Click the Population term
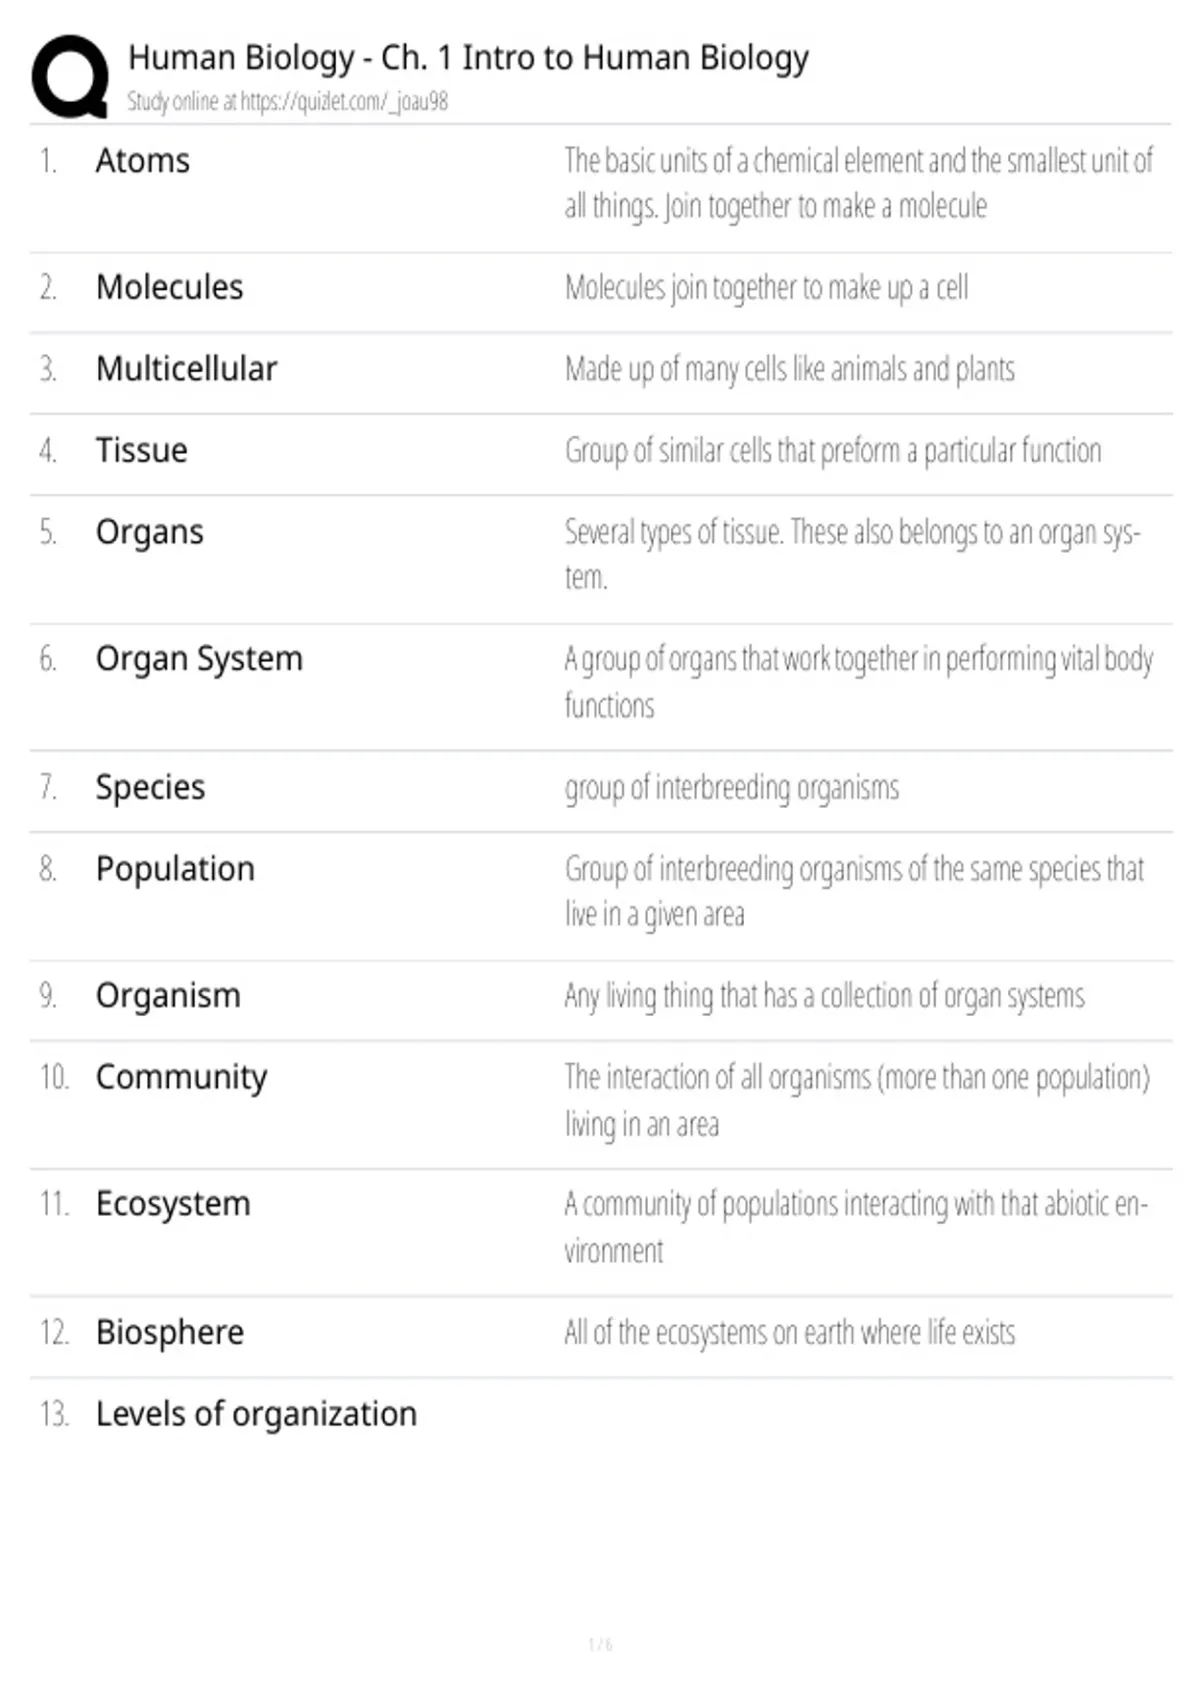1200x1700 pixels. pos(175,870)
